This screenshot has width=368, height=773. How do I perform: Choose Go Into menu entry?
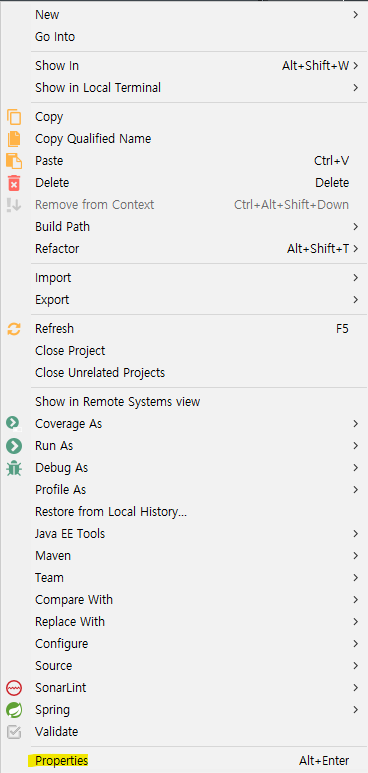pos(55,37)
